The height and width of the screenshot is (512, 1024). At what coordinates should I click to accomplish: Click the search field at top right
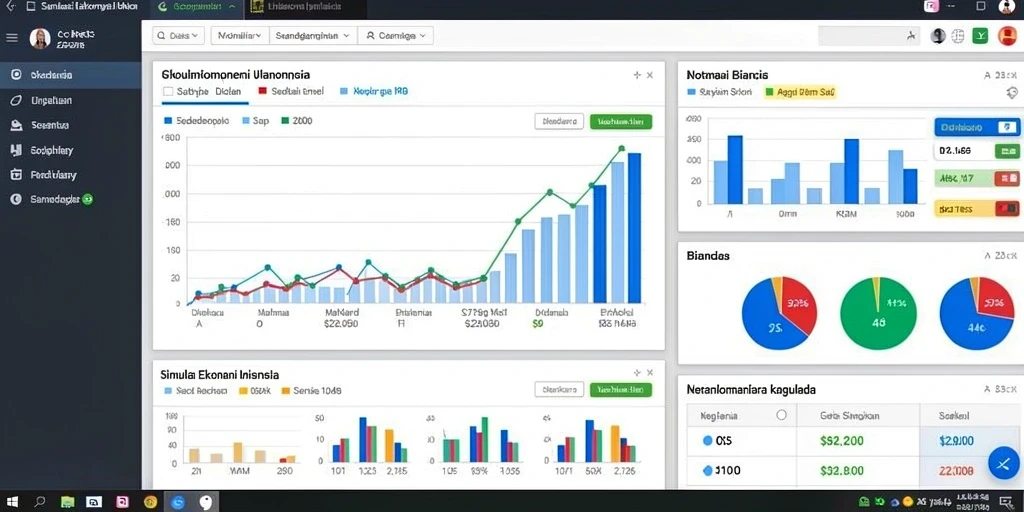(x=869, y=37)
